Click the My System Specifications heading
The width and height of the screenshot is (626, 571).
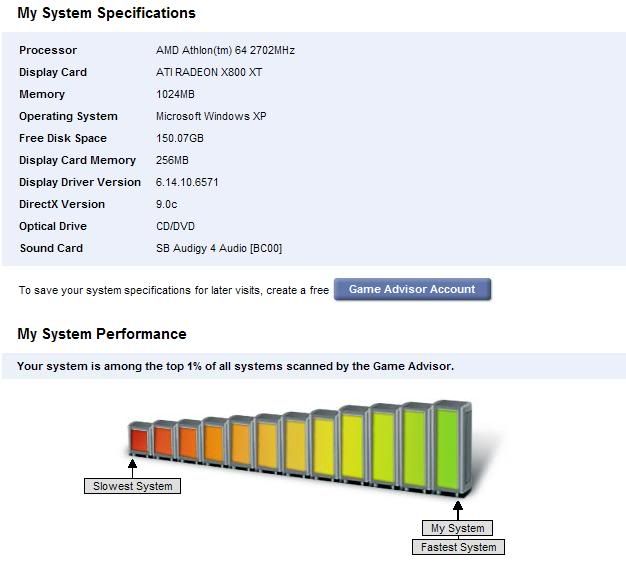[x=107, y=13]
